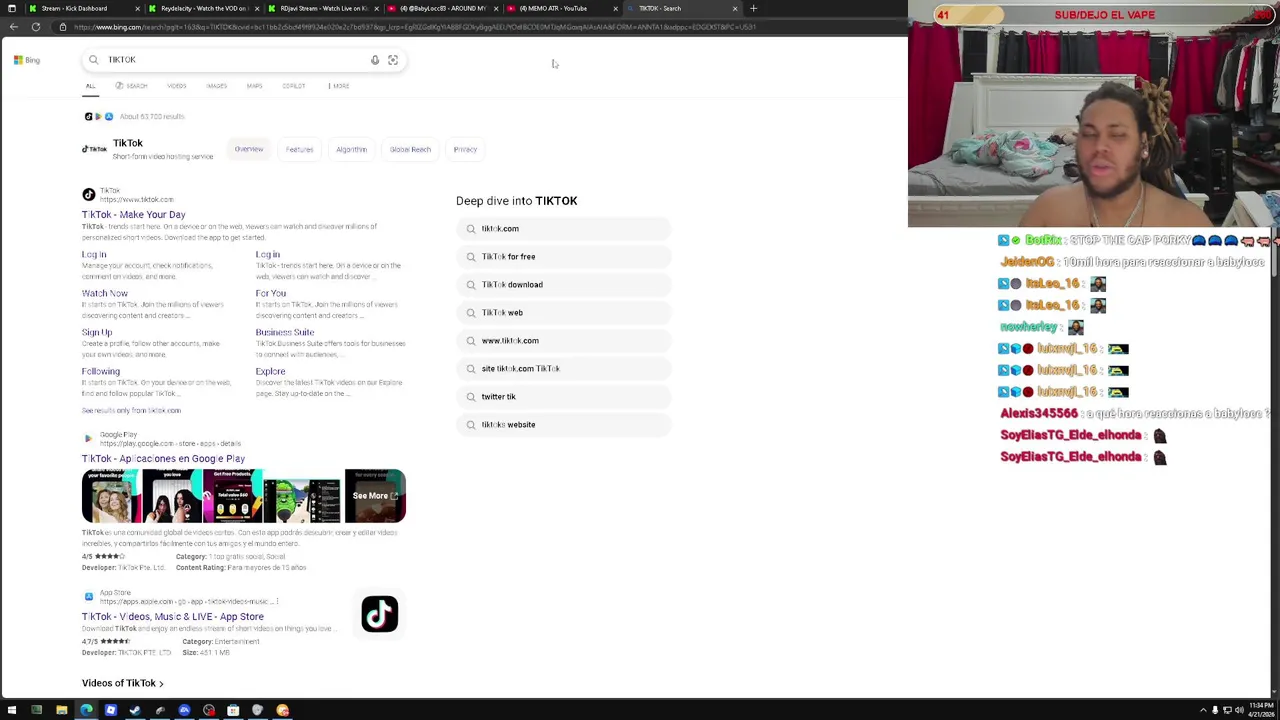This screenshot has height=720, width=1280.
Task: Click the site info lock icon in address bar
Action: click(62, 27)
